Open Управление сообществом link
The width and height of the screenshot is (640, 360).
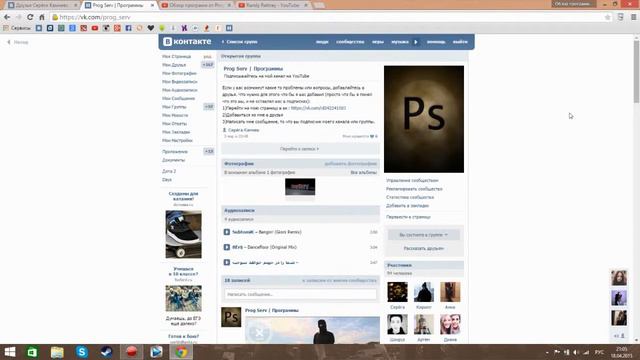pyautogui.click(x=412, y=180)
